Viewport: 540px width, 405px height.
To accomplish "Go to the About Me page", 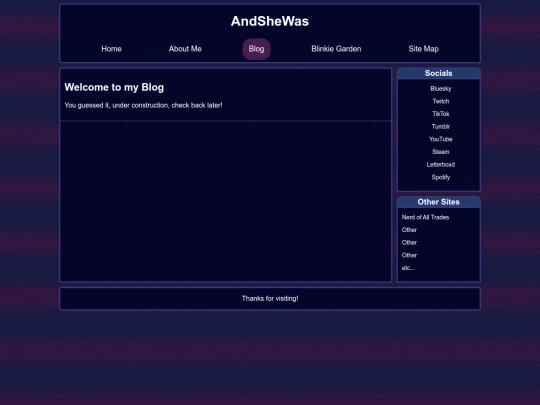I will [185, 49].
